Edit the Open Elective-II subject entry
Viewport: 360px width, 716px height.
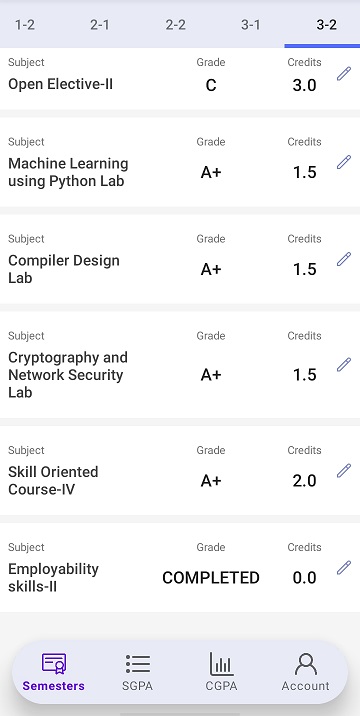(x=344, y=74)
